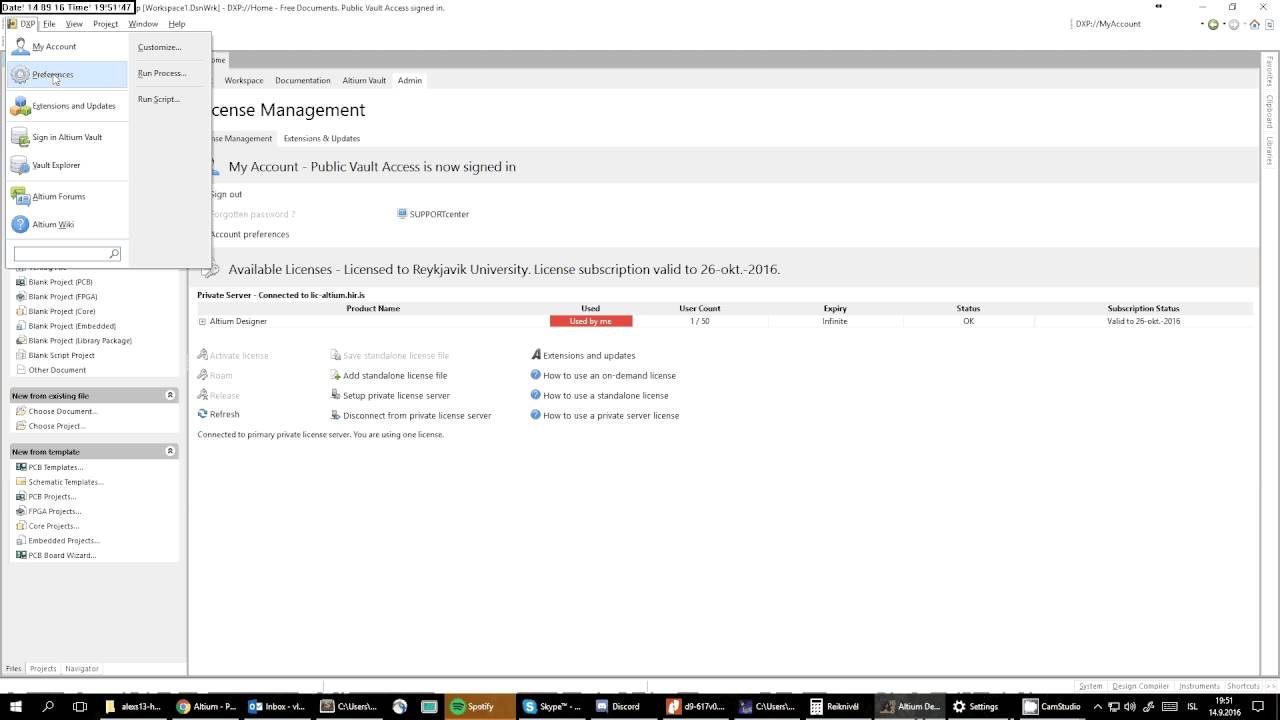The width and height of the screenshot is (1280, 720).
Task: Open How to use an on-demand license
Action: tap(603, 375)
